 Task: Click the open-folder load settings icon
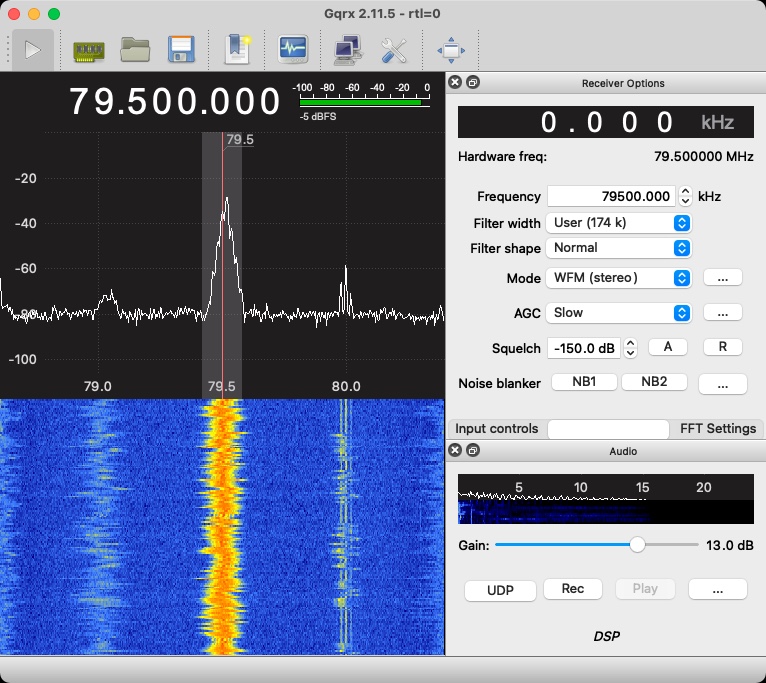click(x=135, y=49)
